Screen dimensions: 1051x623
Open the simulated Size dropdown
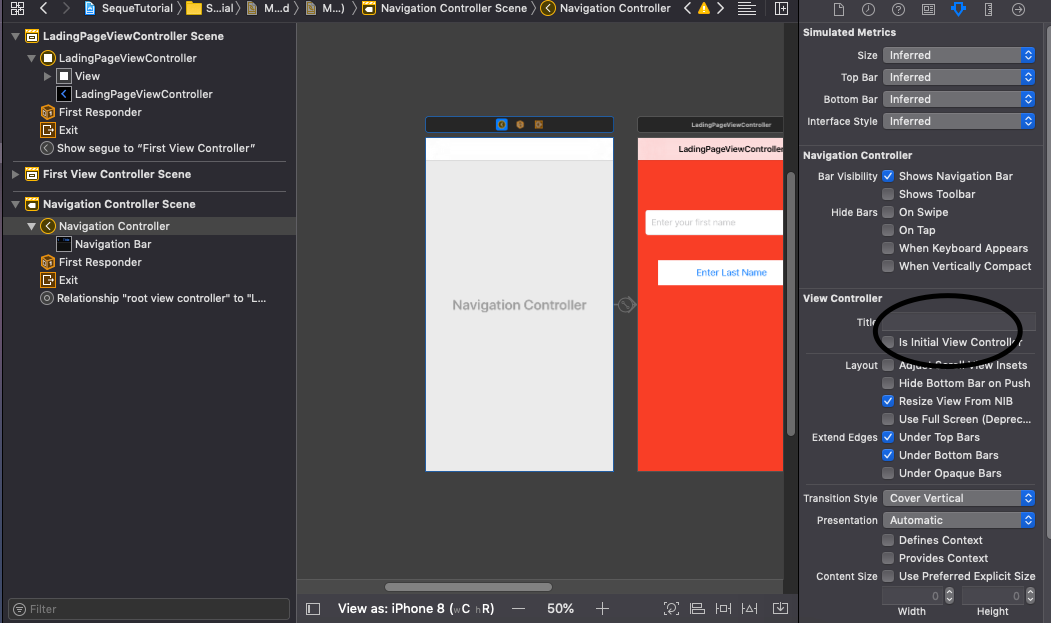(x=958, y=55)
